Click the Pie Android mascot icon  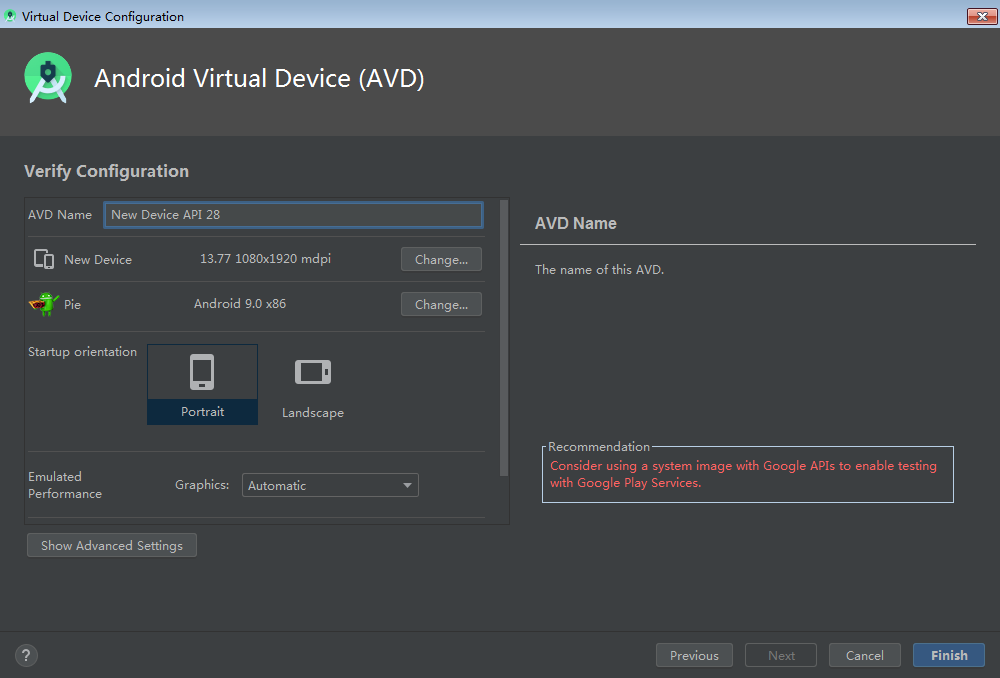(43, 304)
